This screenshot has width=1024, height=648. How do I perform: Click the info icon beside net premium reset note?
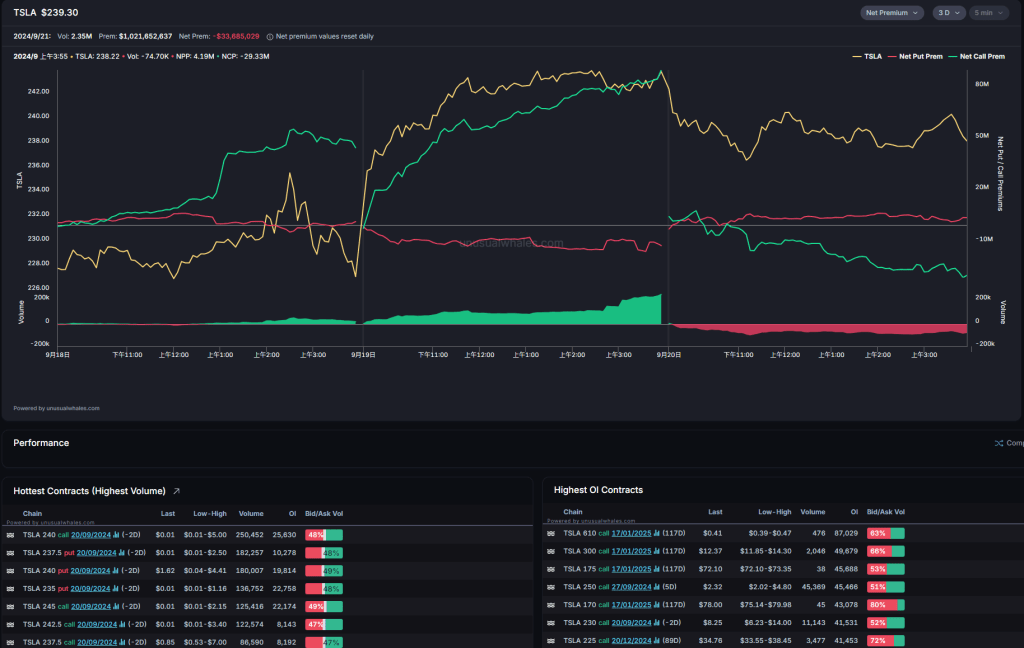269,36
